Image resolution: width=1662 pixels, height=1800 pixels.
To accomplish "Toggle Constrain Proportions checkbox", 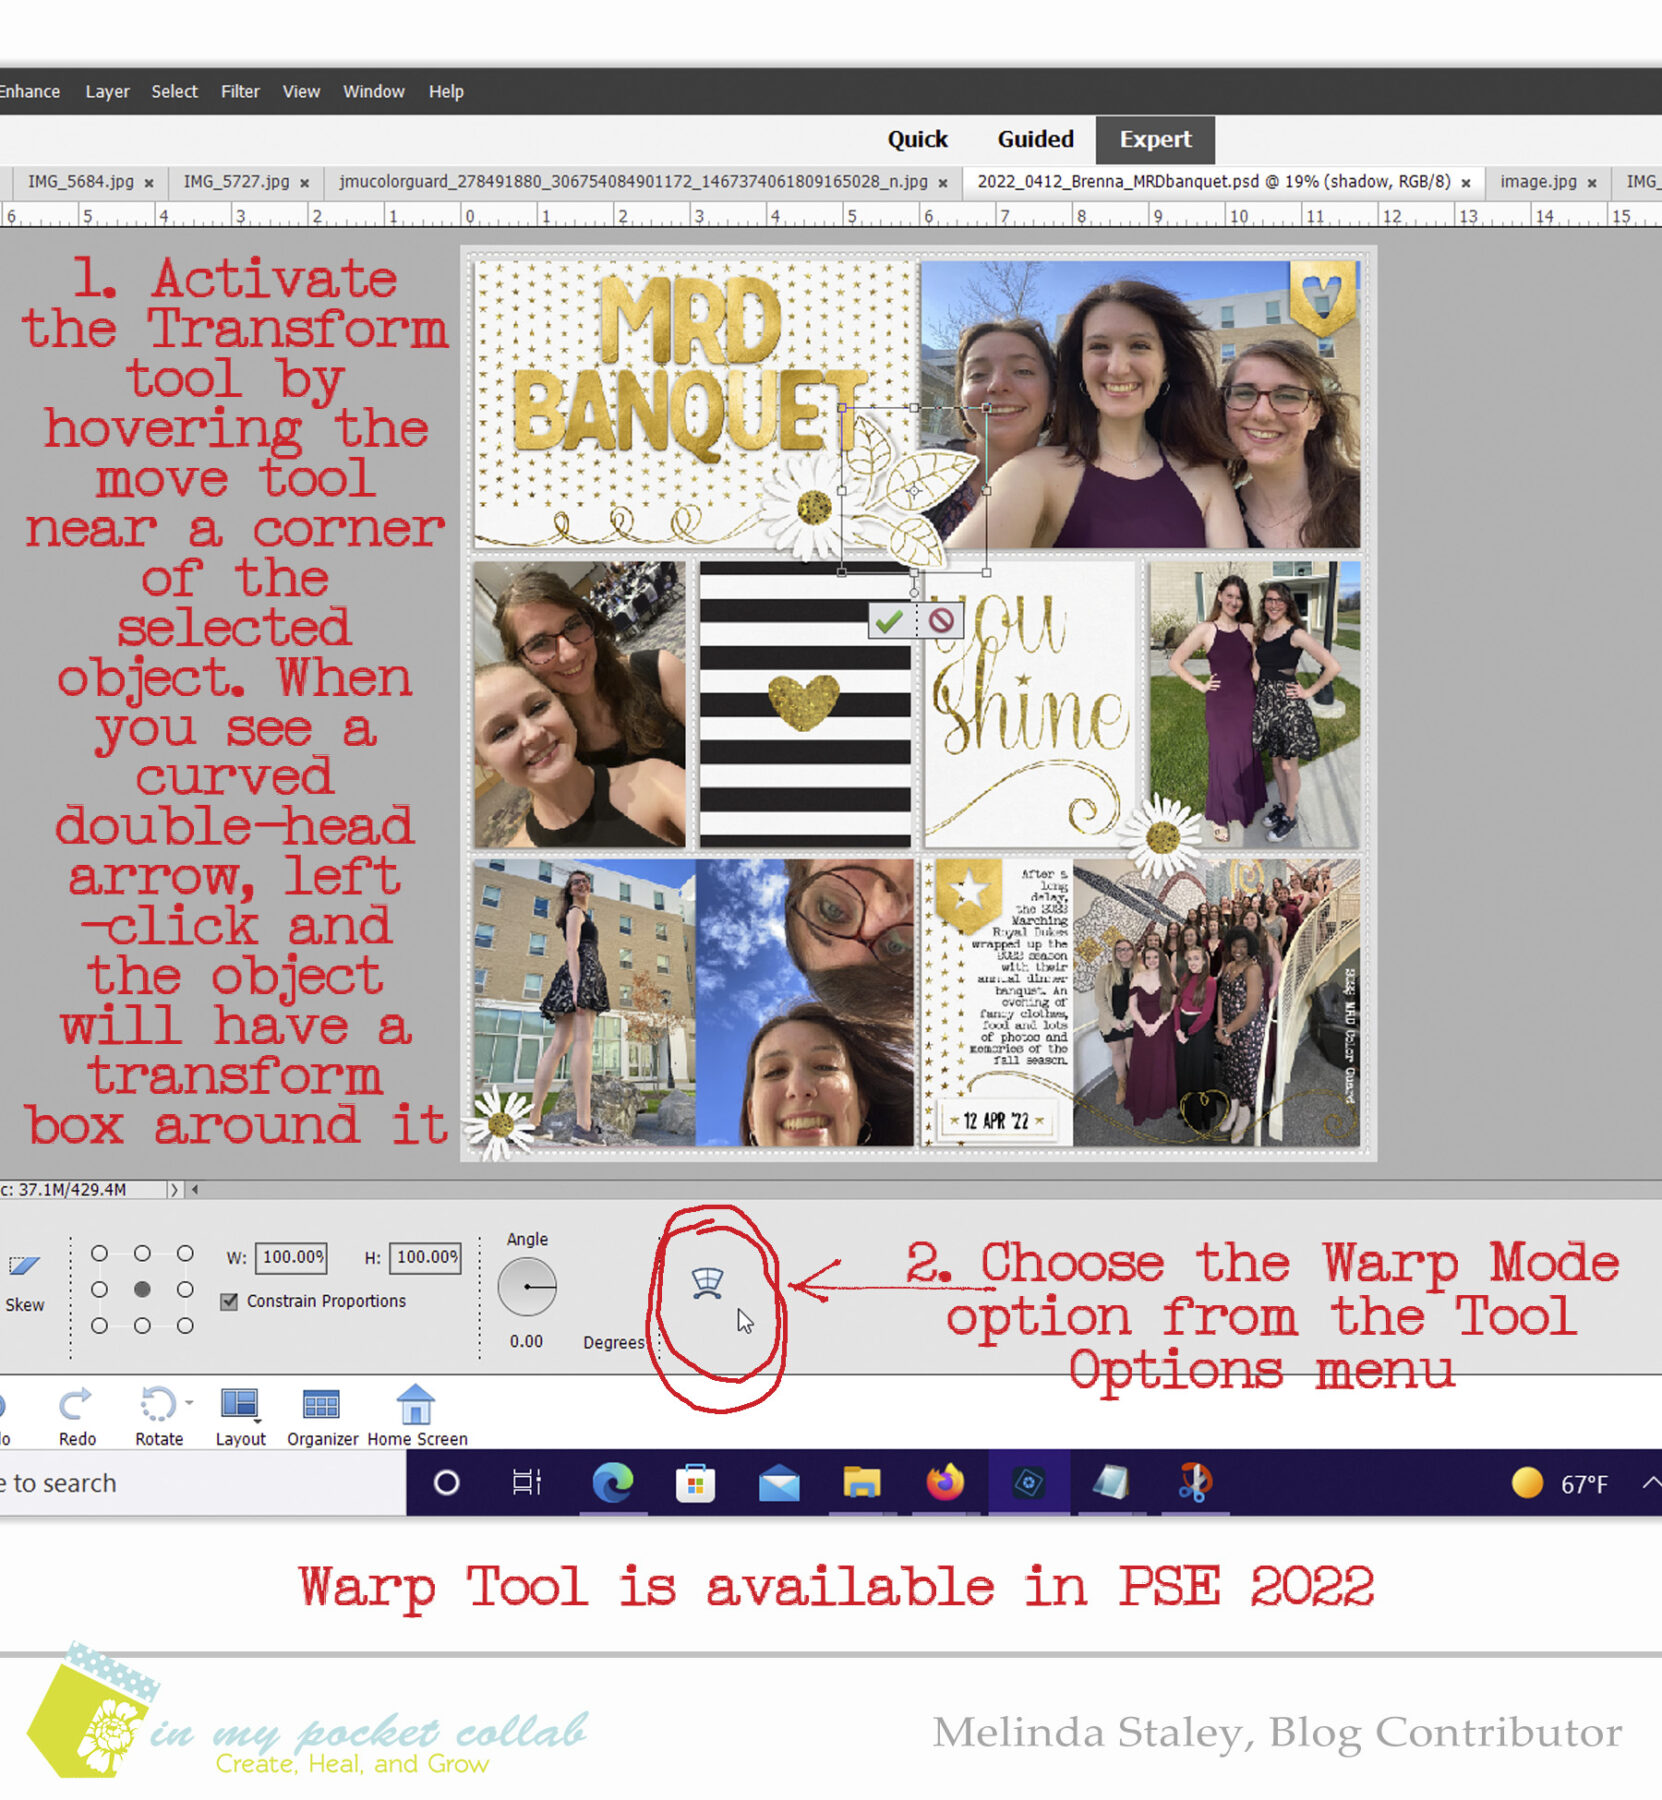I will click(x=230, y=1301).
